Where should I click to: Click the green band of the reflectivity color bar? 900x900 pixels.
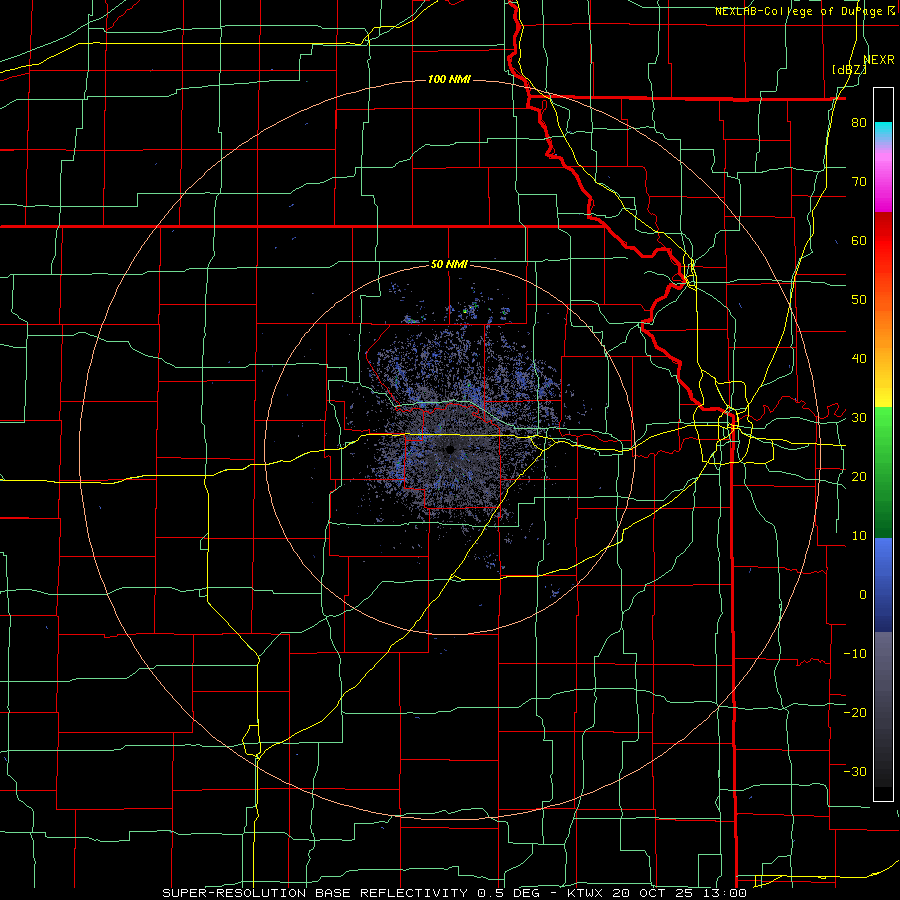[x=883, y=472]
